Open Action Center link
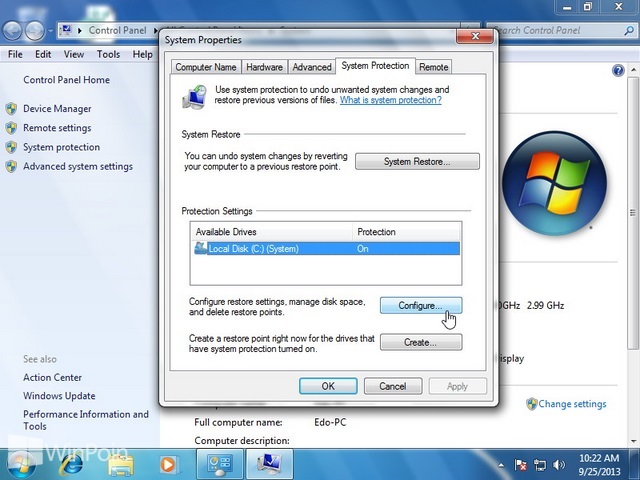The height and width of the screenshot is (480, 640). [52, 378]
